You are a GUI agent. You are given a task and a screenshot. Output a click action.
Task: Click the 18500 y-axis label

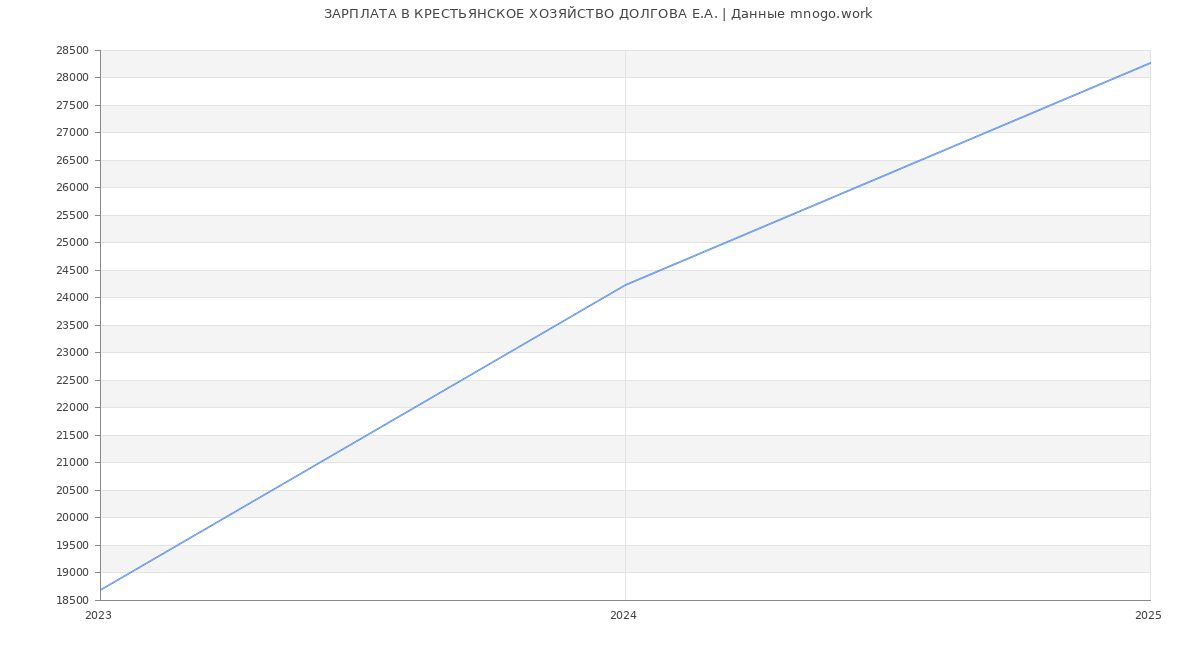coord(72,600)
